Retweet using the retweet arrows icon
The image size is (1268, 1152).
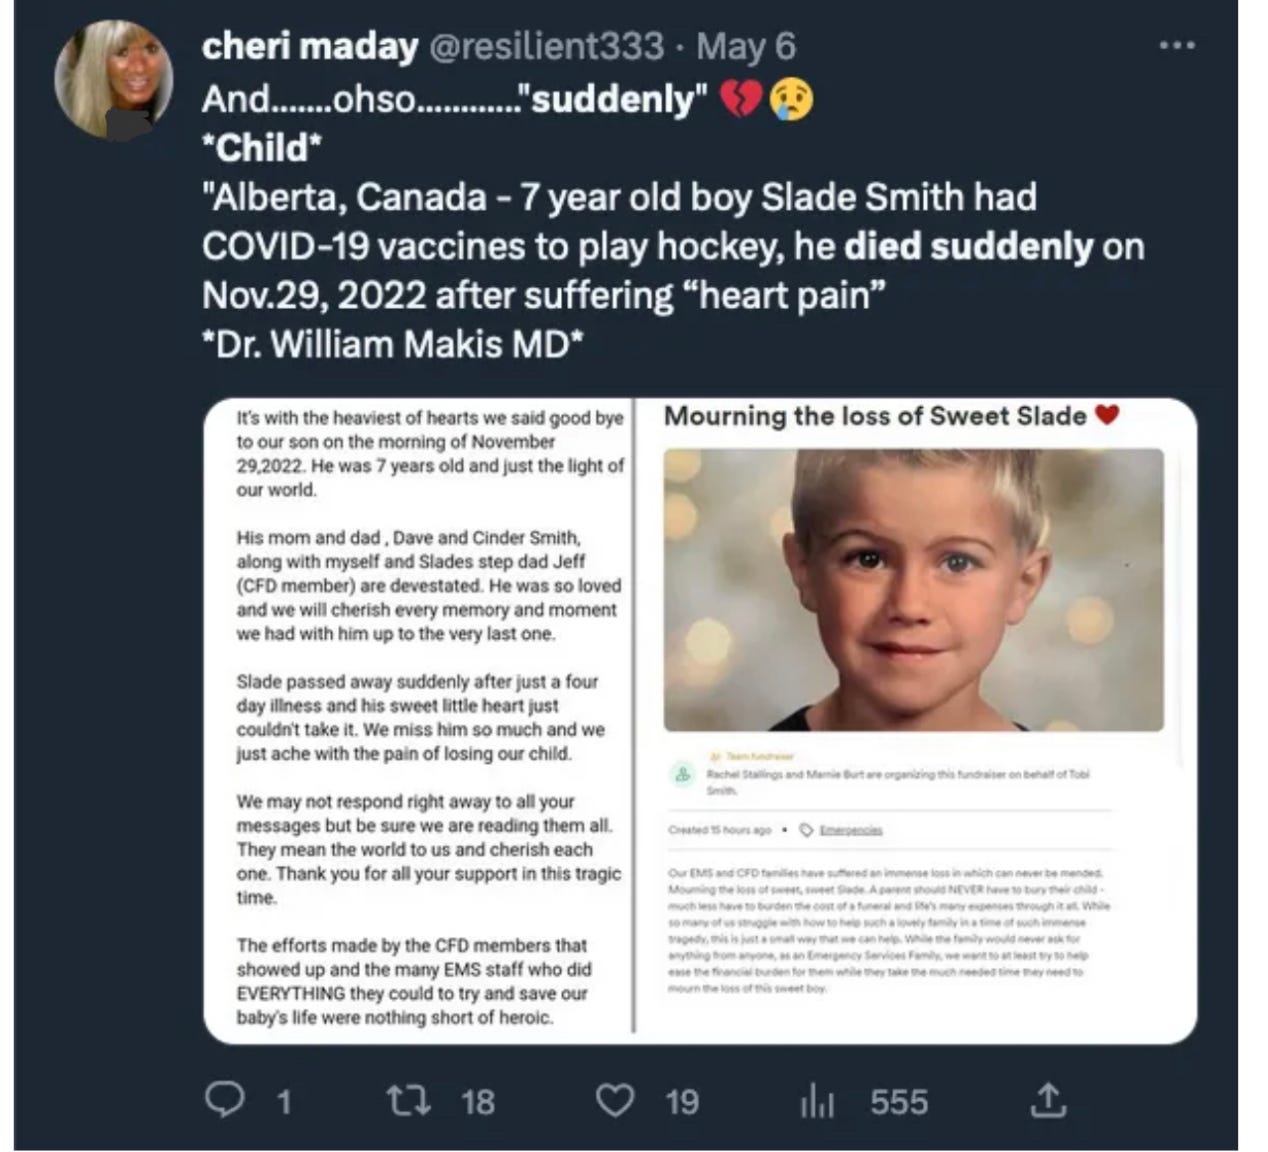coord(408,1100)
